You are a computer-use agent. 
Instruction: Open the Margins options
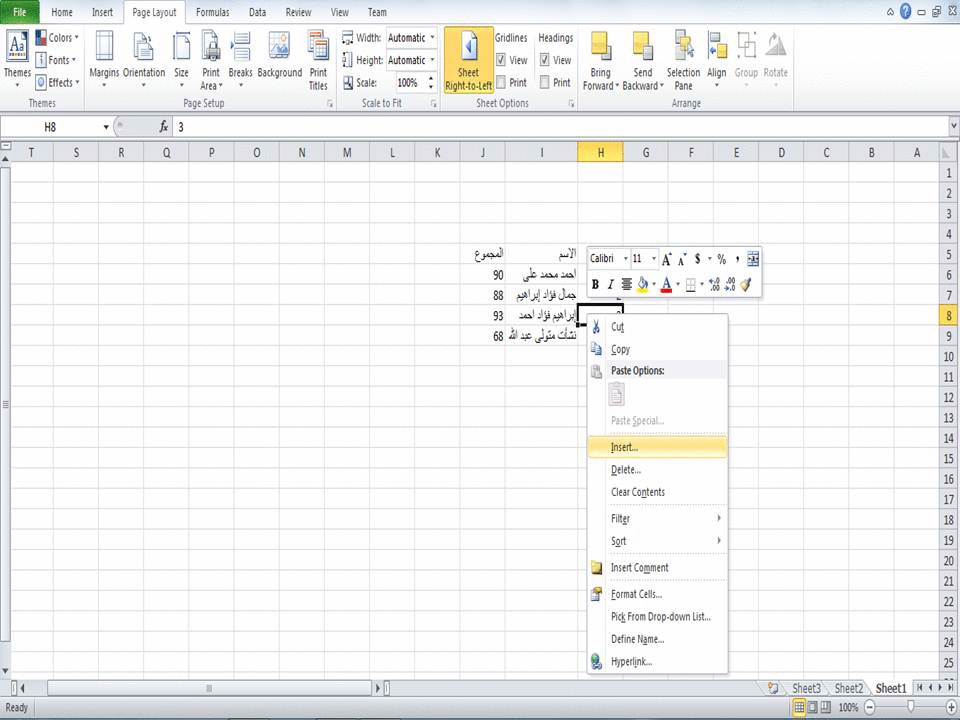[104, 58]
